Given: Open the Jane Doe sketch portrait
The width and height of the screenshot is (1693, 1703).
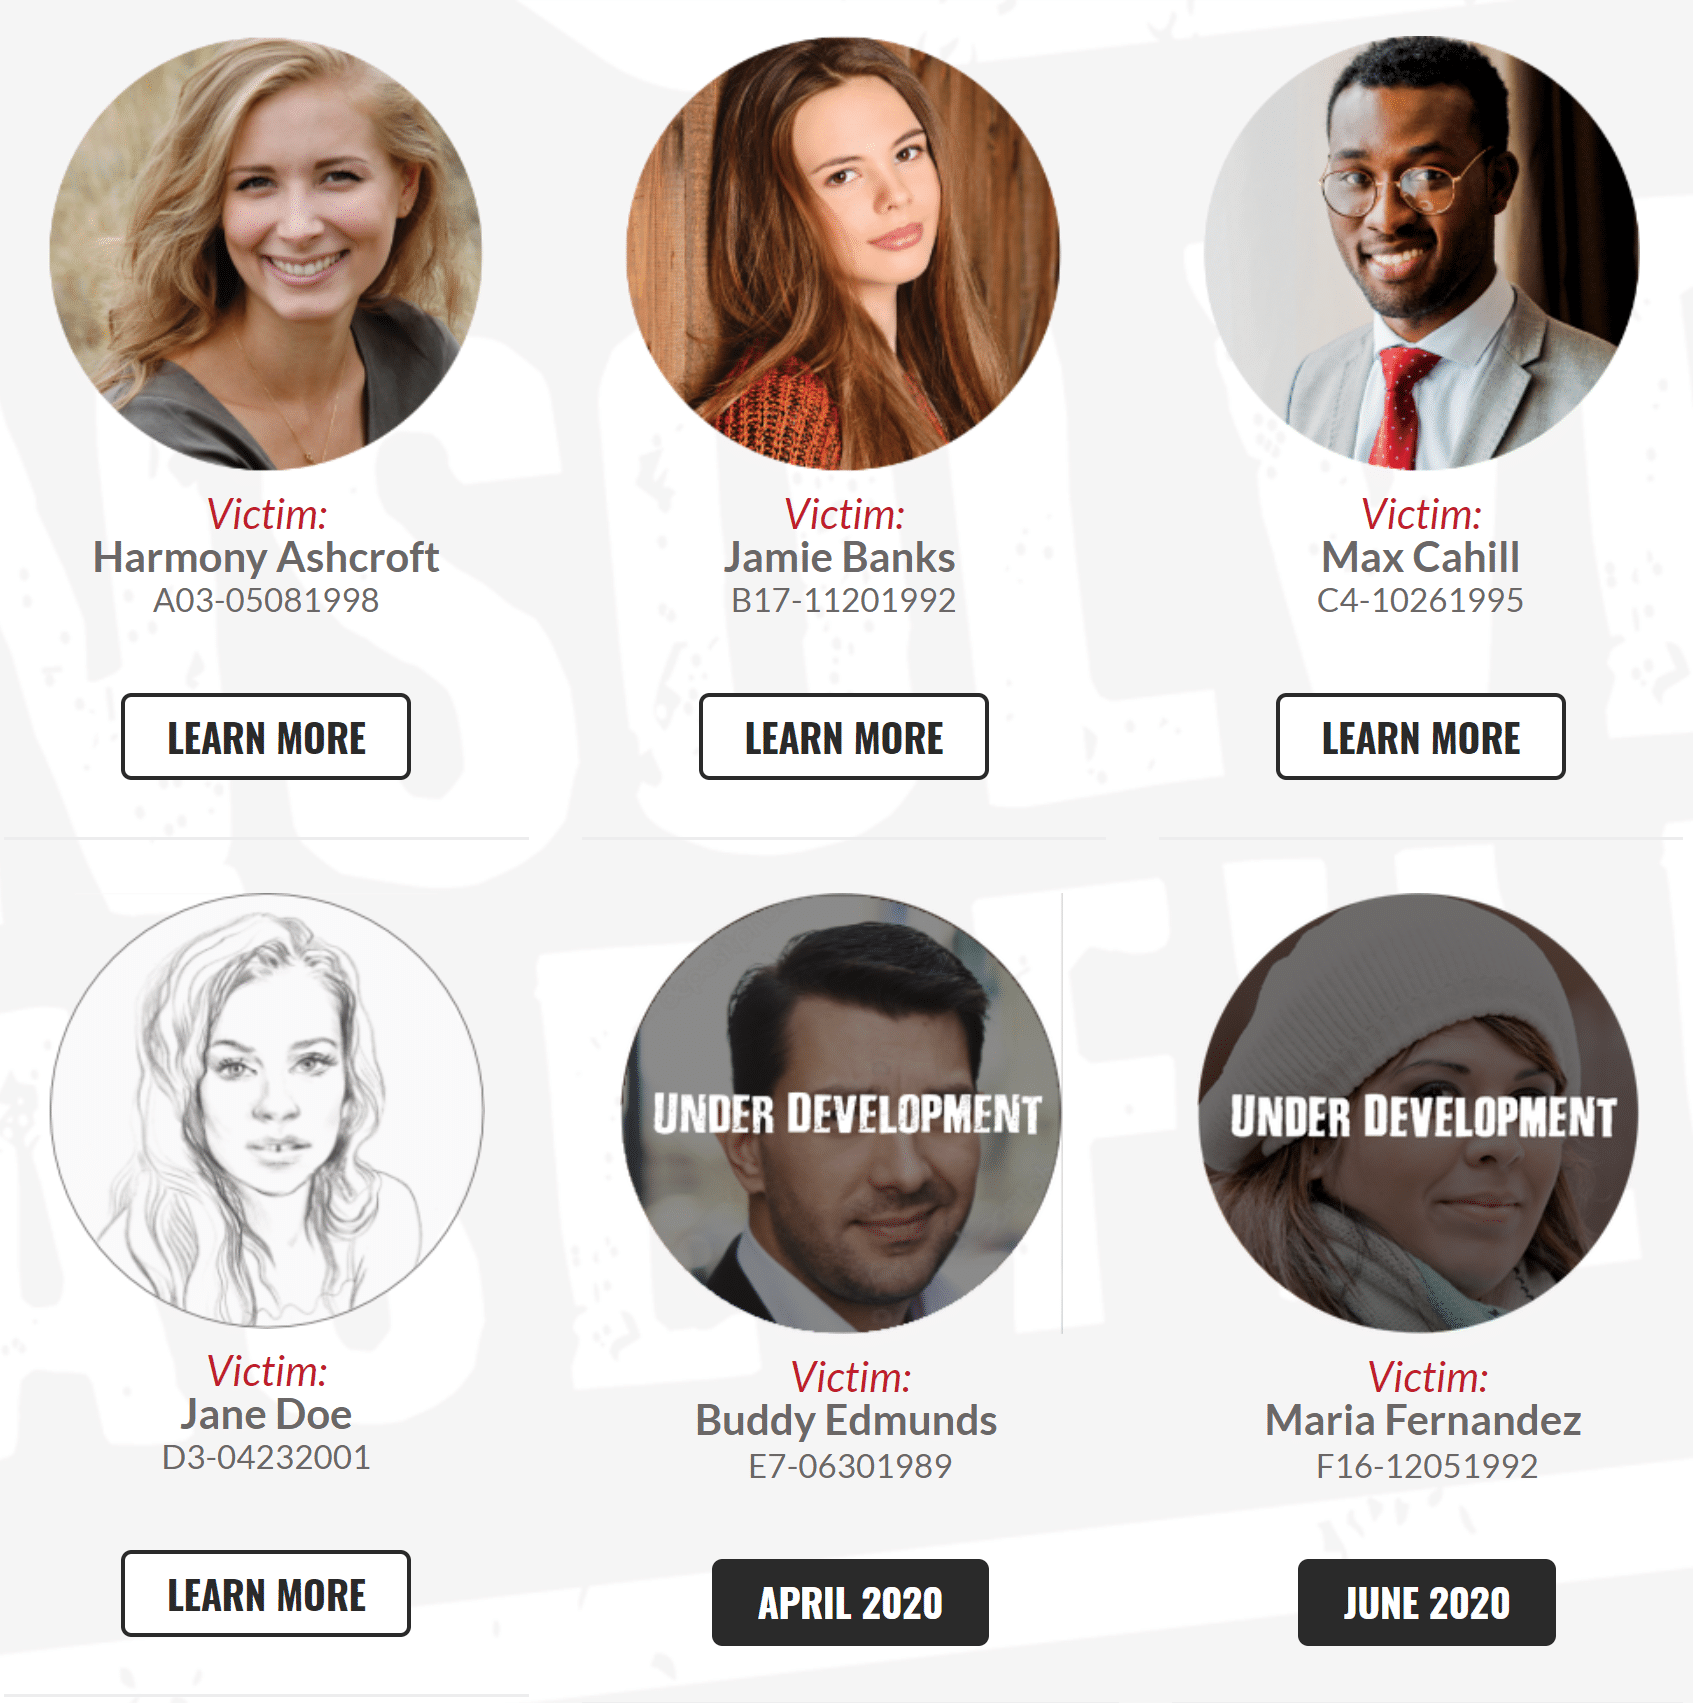Looking at the screenshot, I should click(266, 1111).
